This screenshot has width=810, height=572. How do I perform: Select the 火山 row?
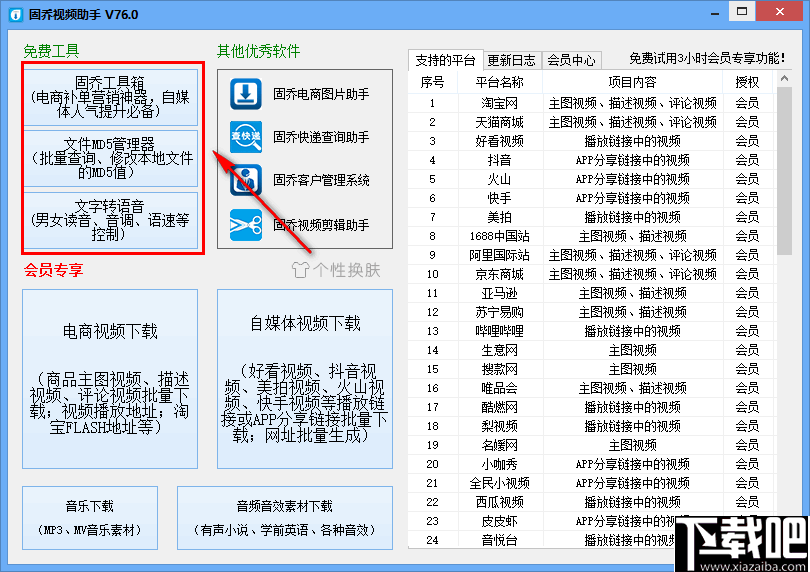(x=592, y=179)
